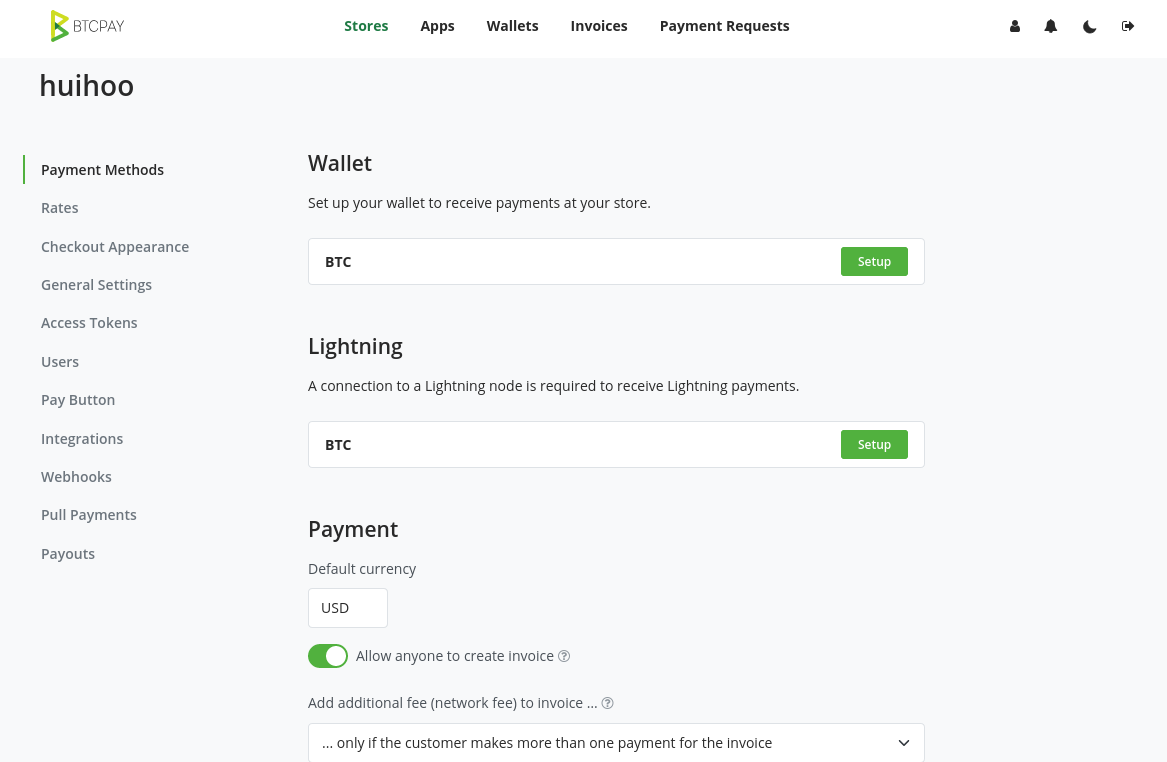Click Setup button for BTC Wallet
This screenshot has height=762, width=1167.
click(874, 262)
